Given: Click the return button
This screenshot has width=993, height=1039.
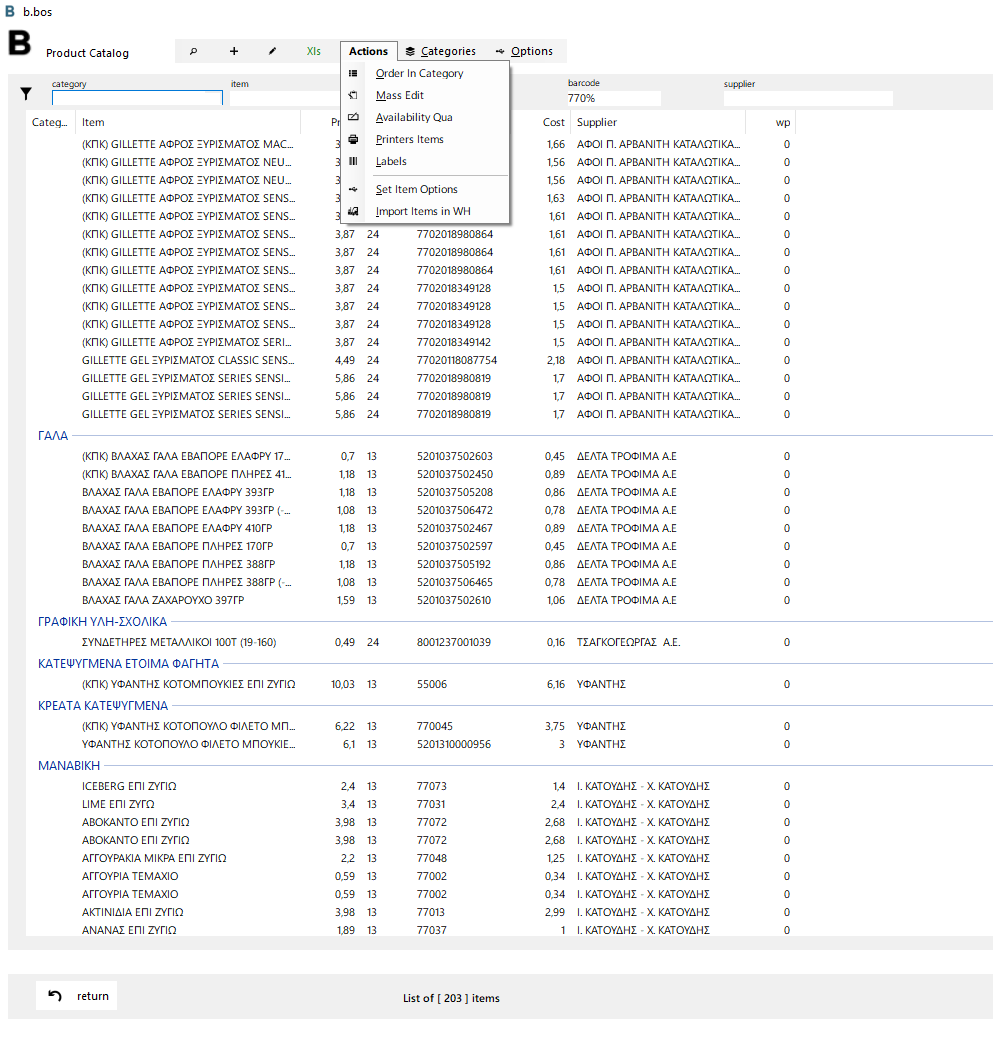Looking at the screenshot, I should pos(77,997).
